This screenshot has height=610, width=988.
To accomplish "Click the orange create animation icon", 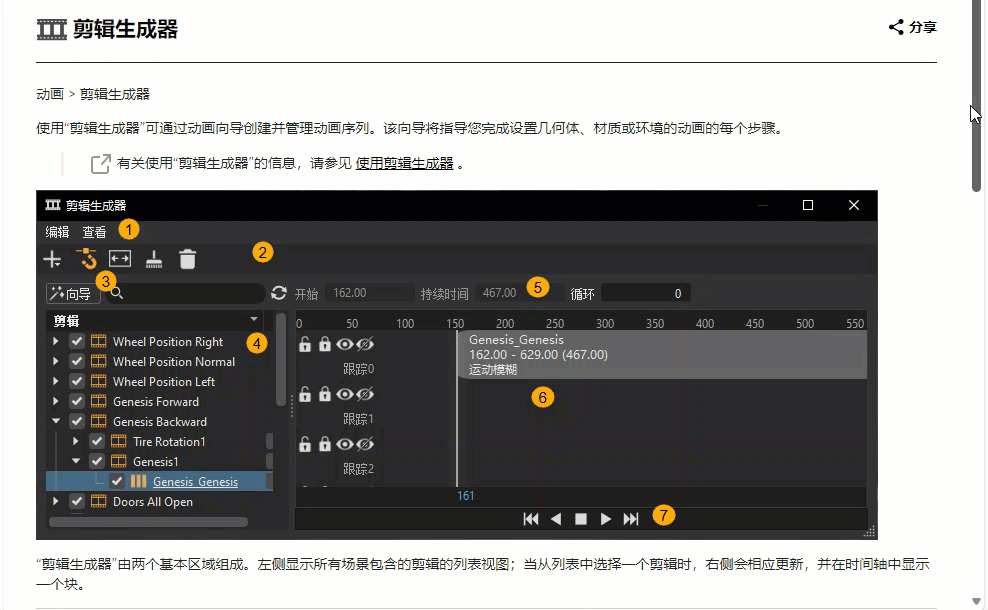I will 86,258.
